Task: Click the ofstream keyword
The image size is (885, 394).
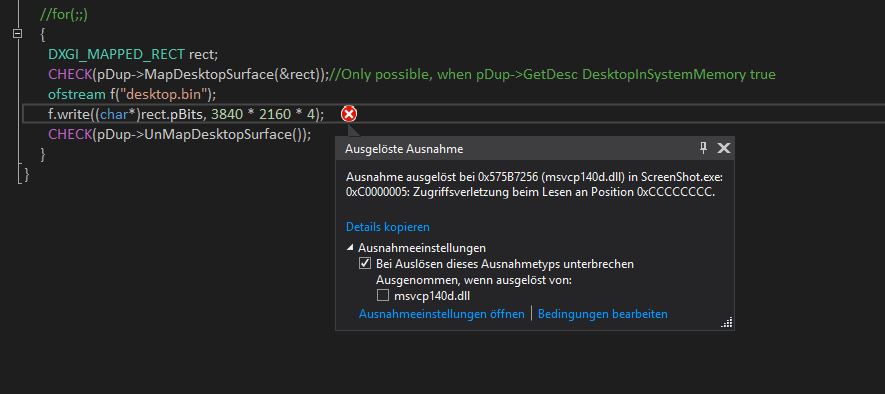Action: (76, 94)
